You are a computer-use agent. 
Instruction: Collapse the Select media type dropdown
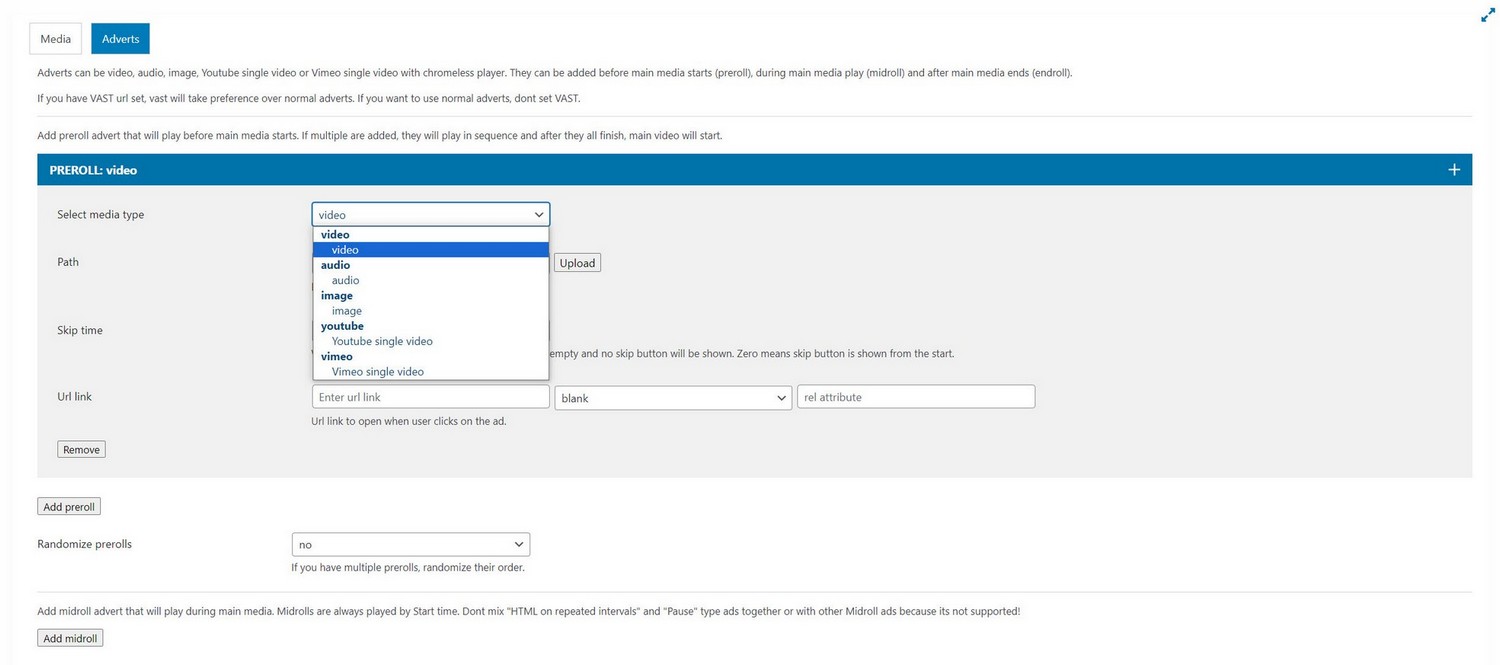(x=430, y=215)
